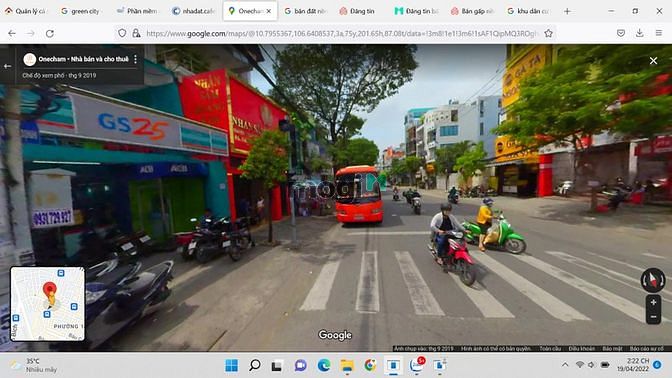This screenshot has width=672, height=378.
Task: Close the Street View with X
Action: click(x=653, y=61)
